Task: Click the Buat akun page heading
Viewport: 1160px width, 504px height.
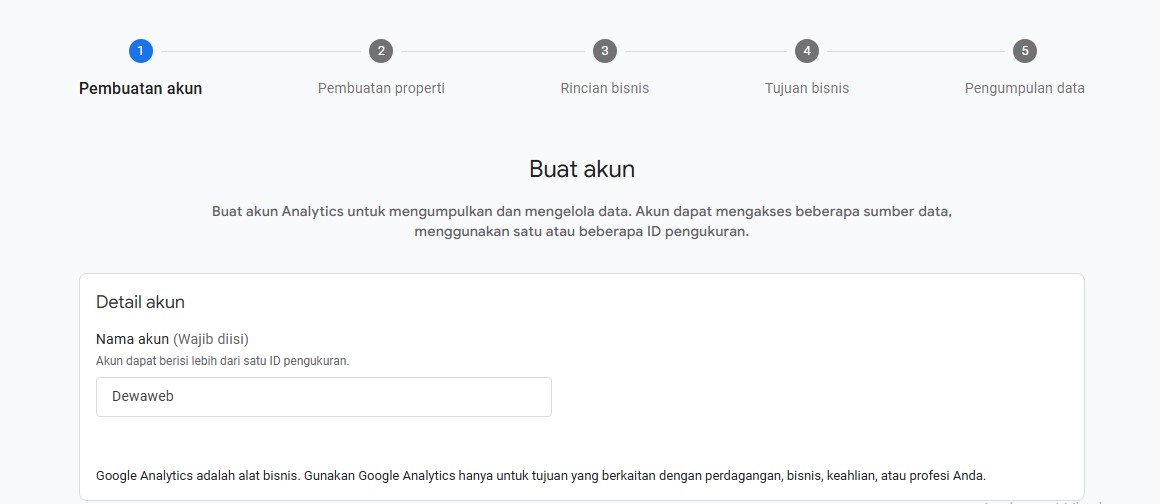Action: coord(582,169)
